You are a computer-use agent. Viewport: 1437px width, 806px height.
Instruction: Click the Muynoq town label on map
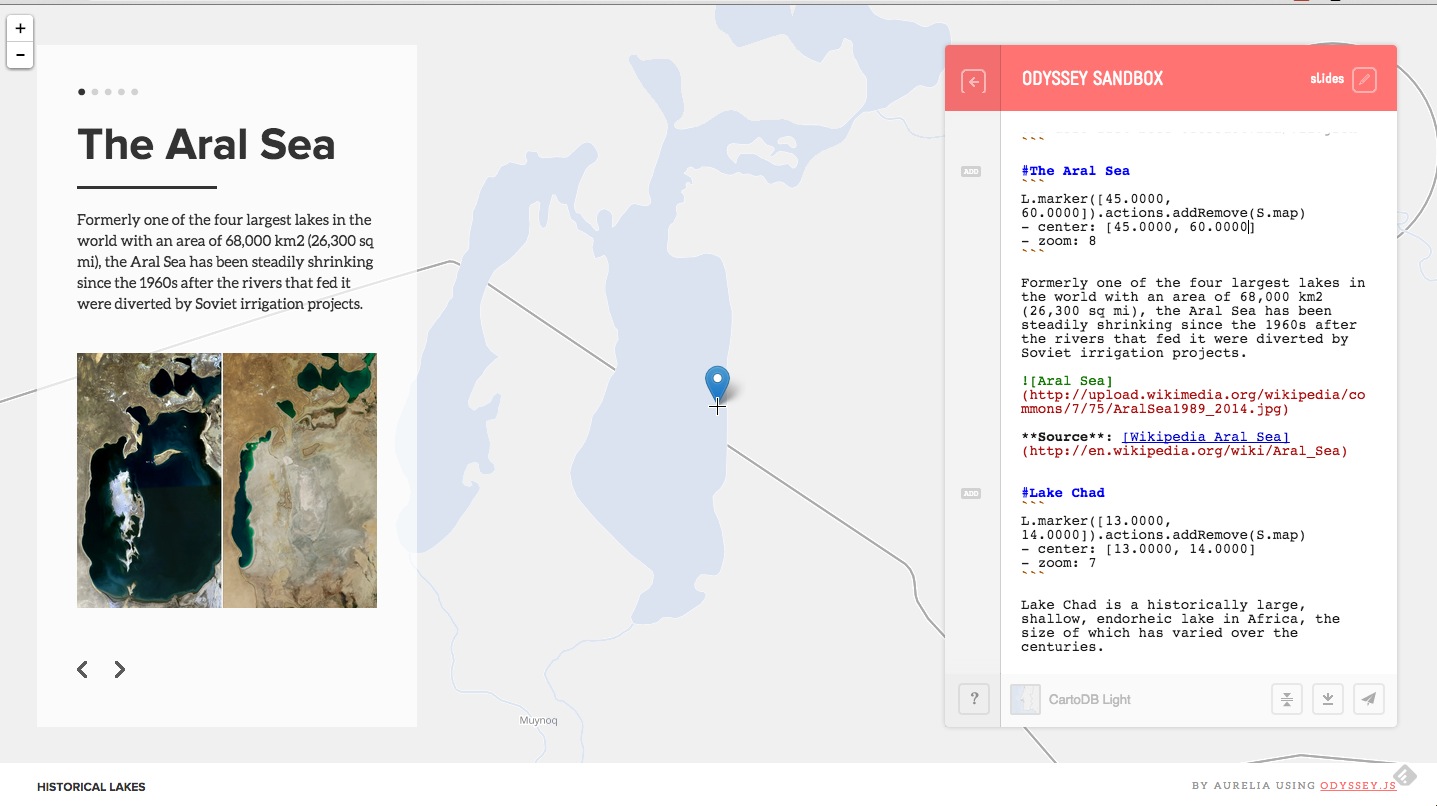tap(538, 720)
